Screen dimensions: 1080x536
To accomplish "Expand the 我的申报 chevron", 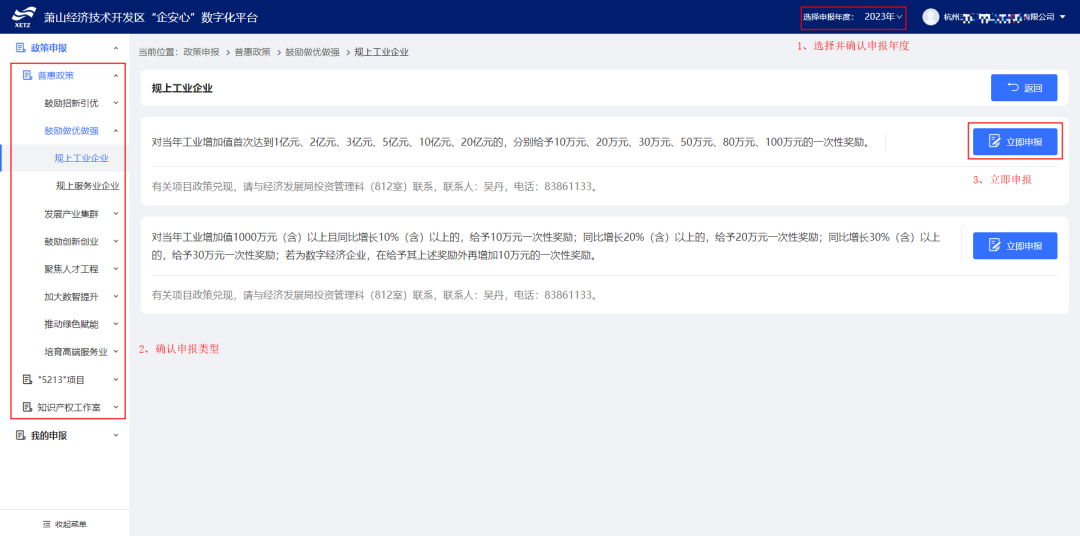I will (x=116, y=435).
